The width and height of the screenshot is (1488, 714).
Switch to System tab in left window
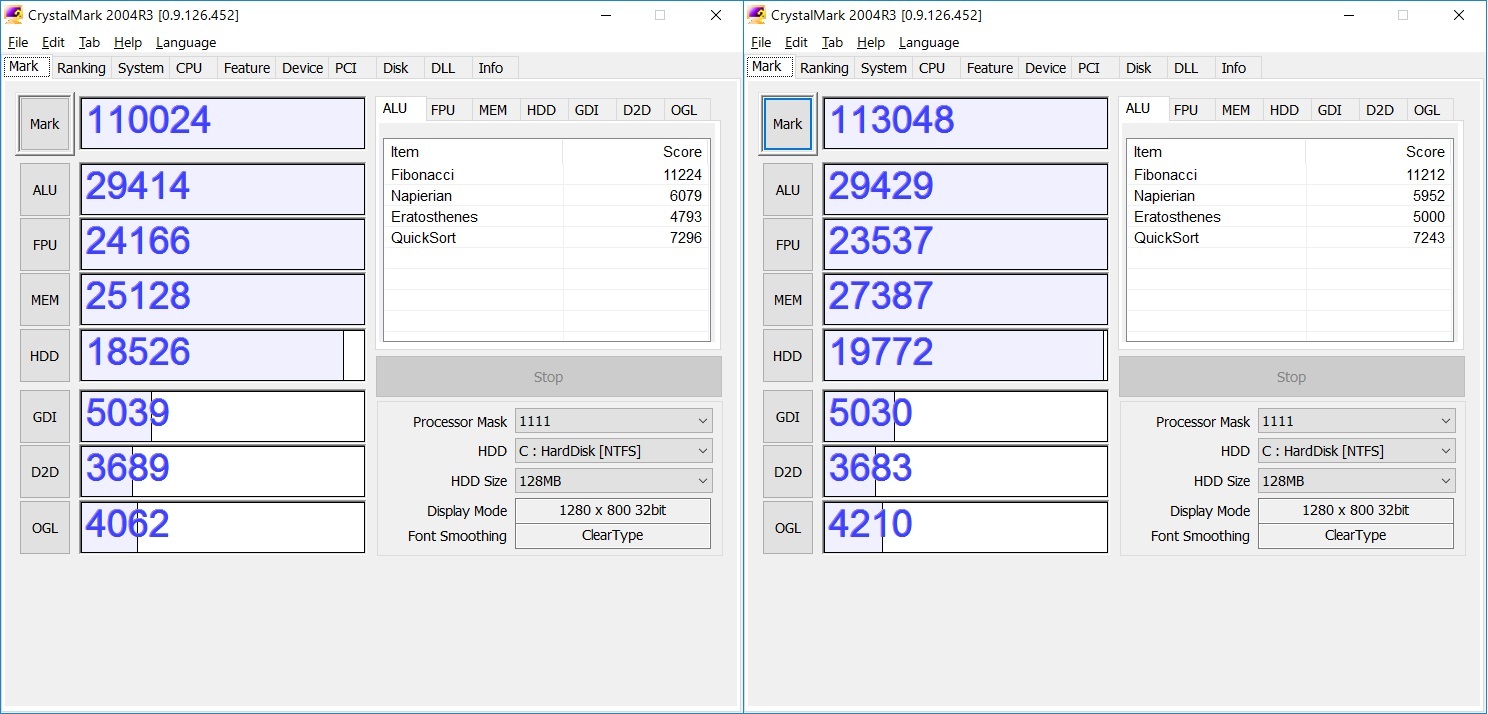(141, 68)
